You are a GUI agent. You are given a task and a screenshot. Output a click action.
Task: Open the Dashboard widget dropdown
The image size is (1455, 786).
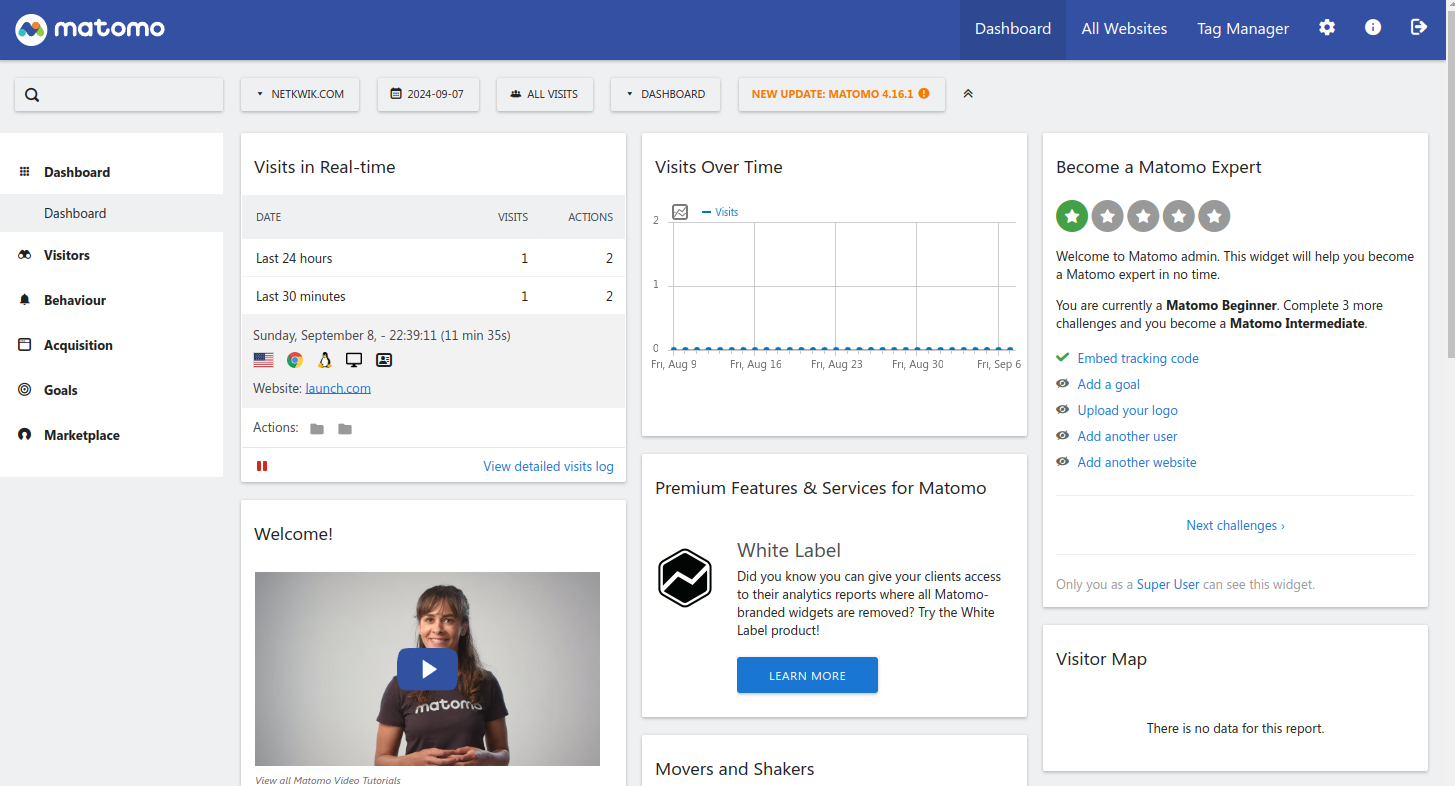click(x=665, y=94)
